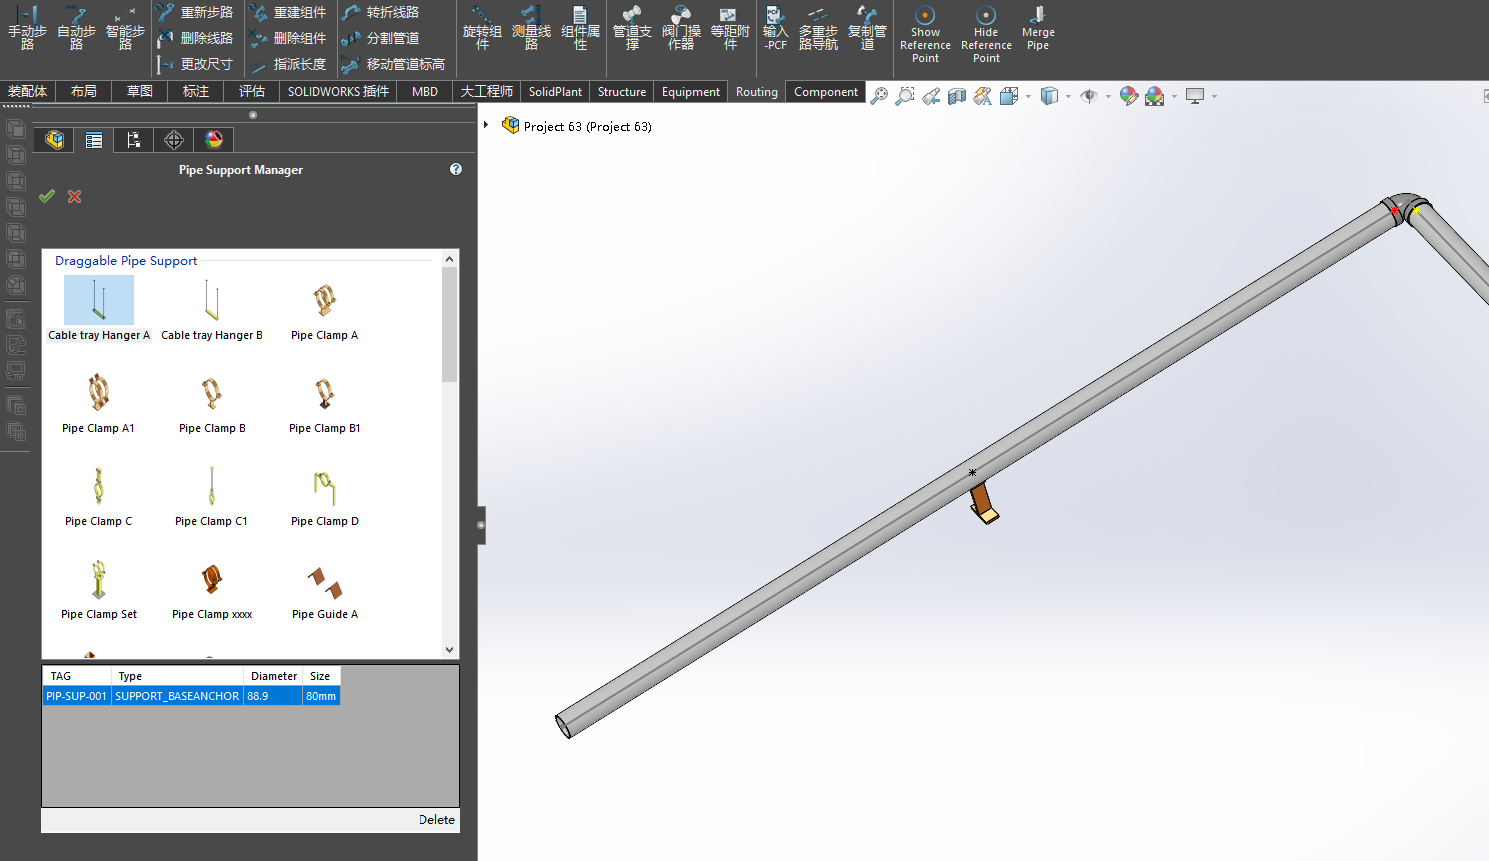
Task: Select Pipe Clamp B1 support
Action: point(324,403)
